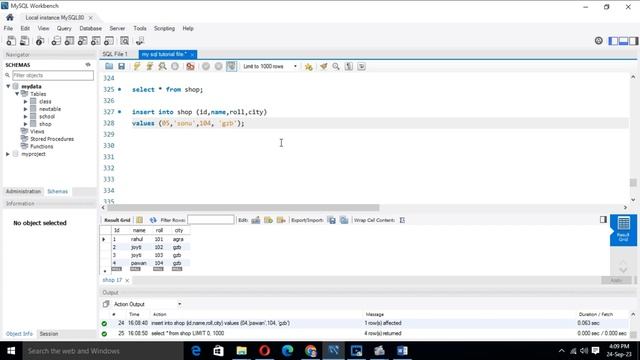The image size is (640, 360).
Task: Switch to SQL File 1 tab
Action: click(115, 54)
